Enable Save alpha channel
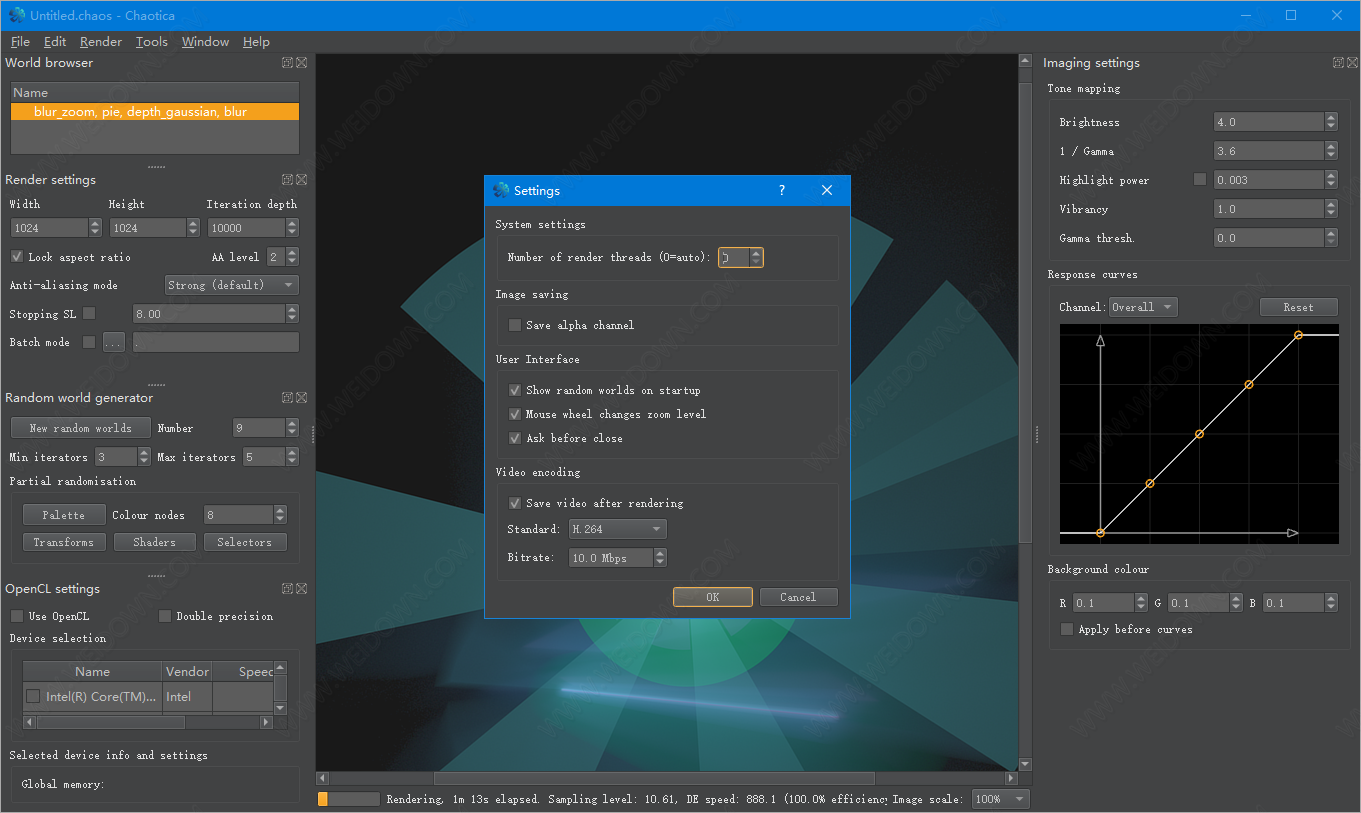 [x=515, y=325]
